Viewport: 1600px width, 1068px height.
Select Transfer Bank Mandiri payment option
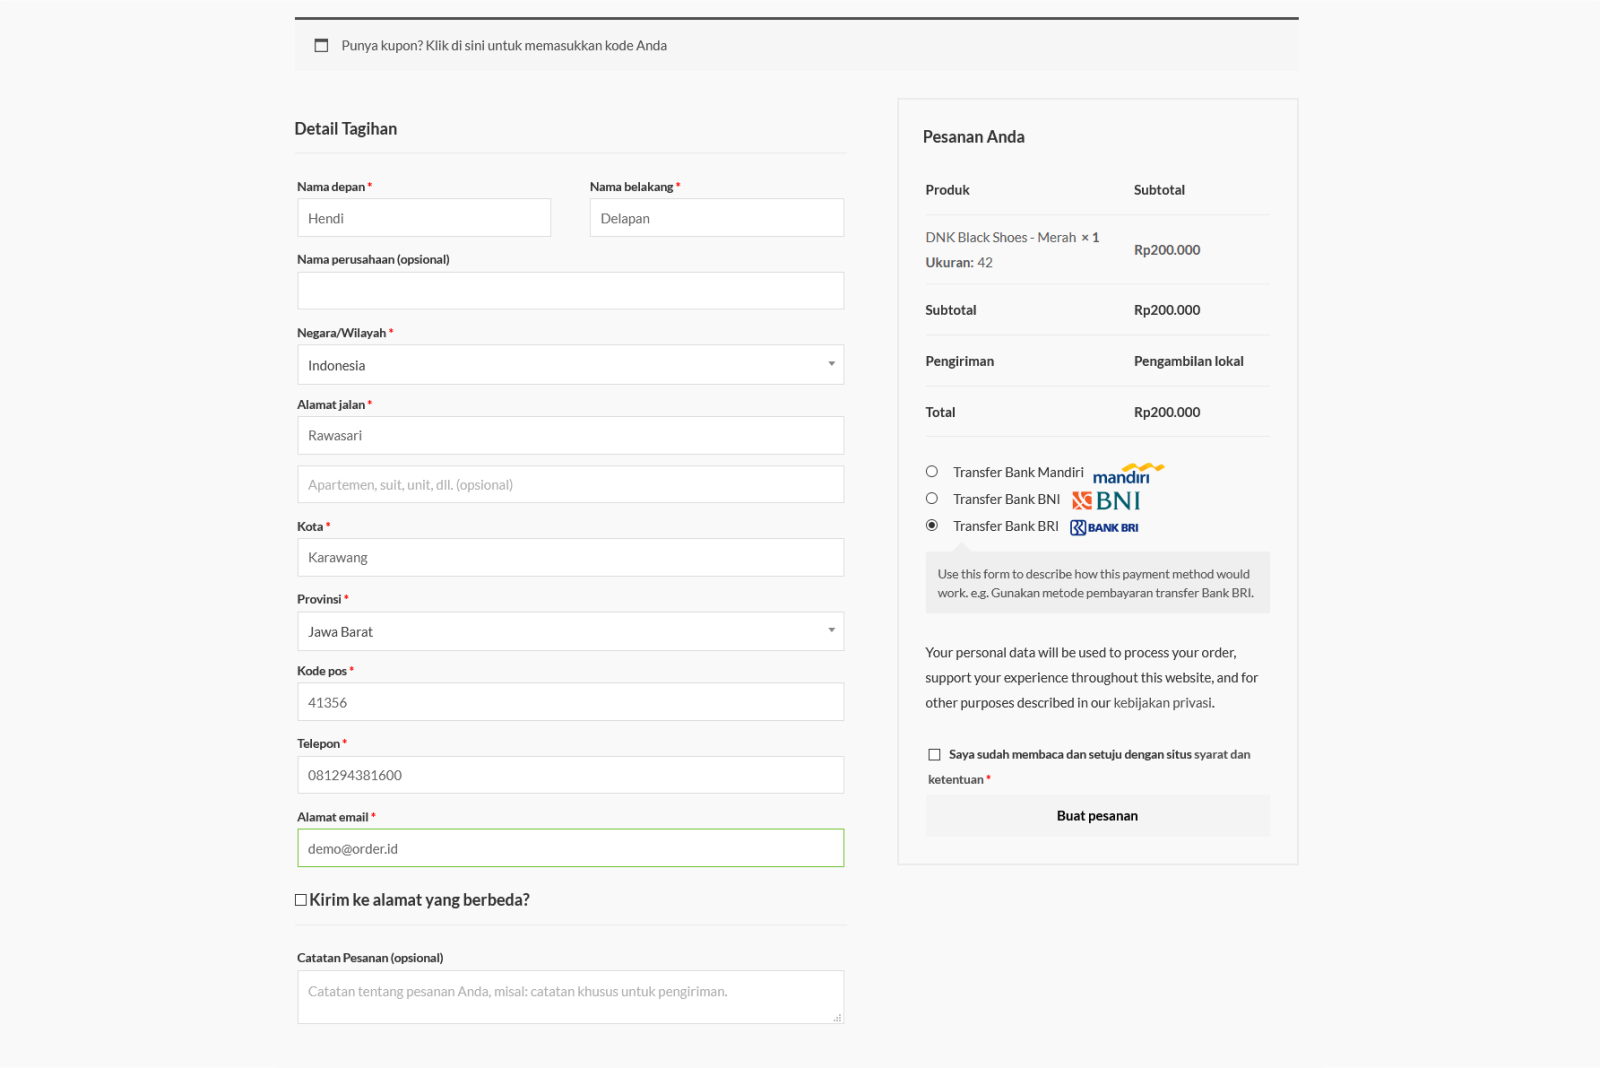[x=932, y=472]
